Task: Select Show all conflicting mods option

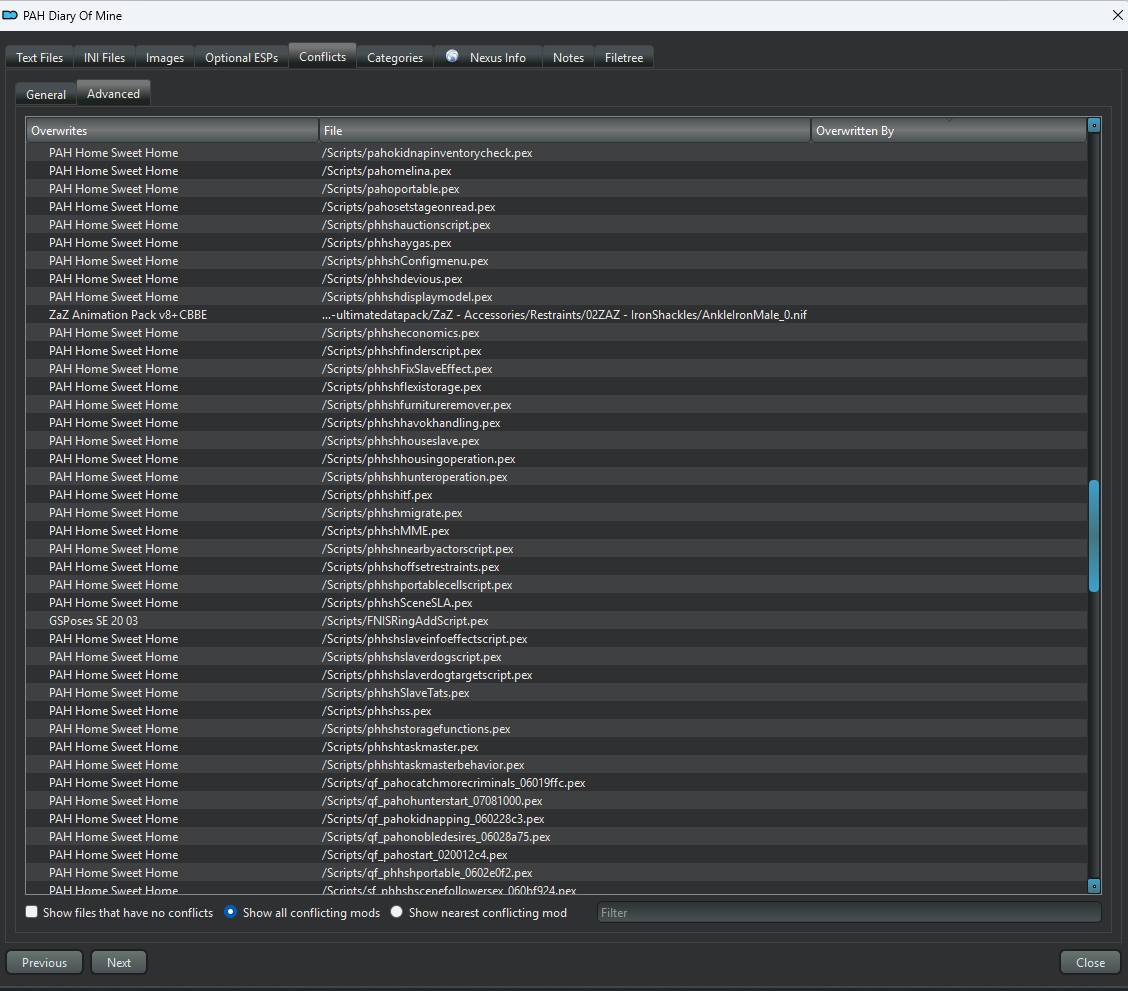Action: [230, 912]
